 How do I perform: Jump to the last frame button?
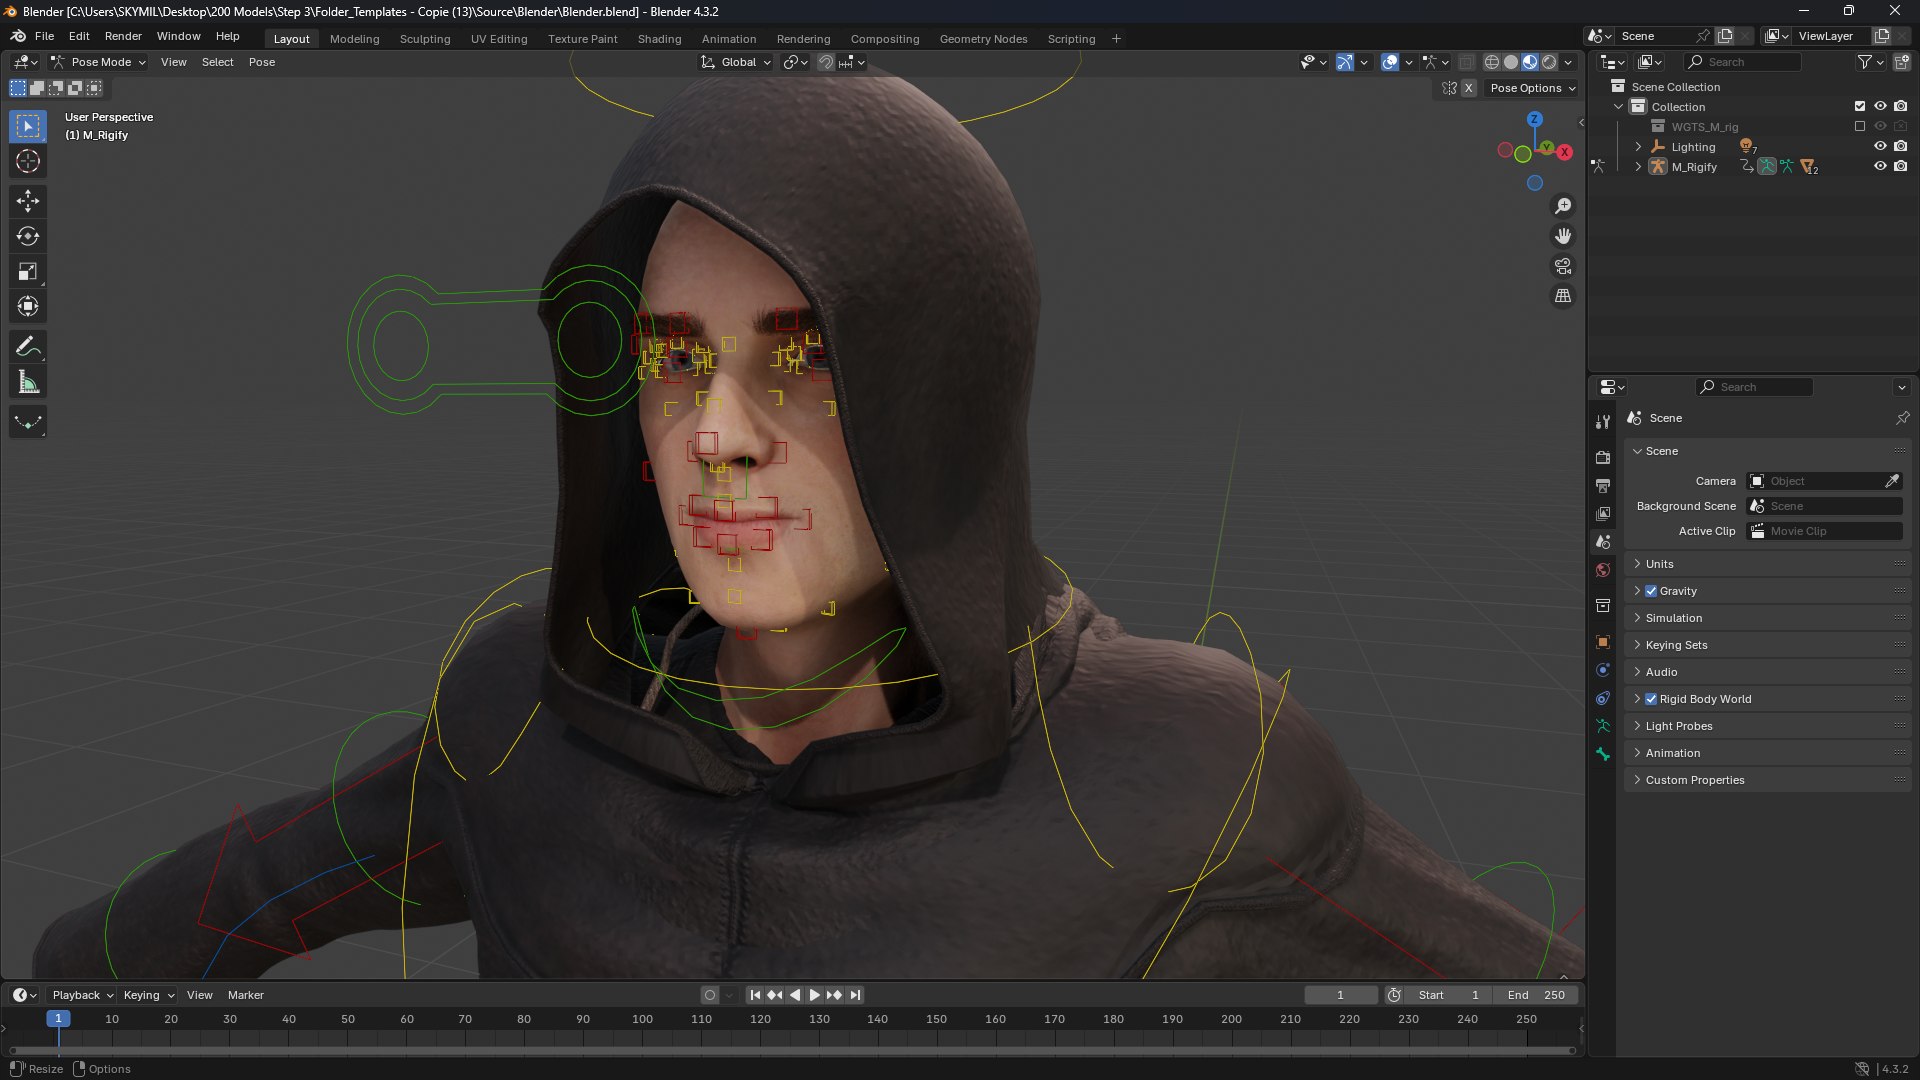[855, 995]
